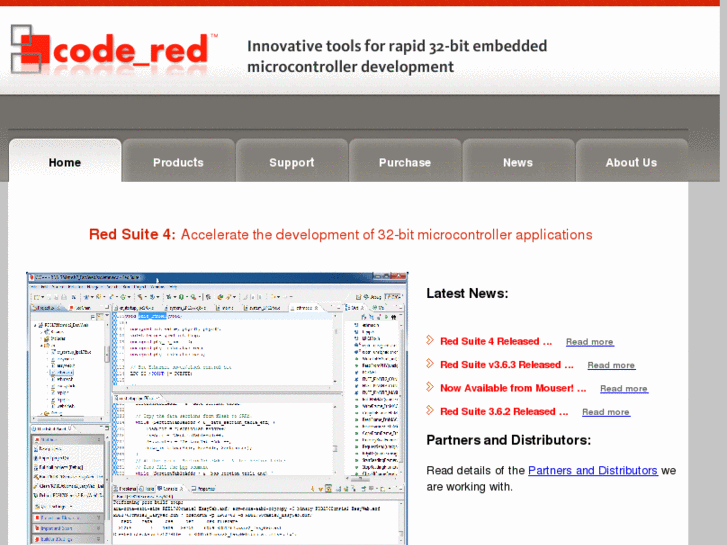This screenshot has height=545, width=727.
Task: Follow the Partners and Distributors link
Action: (x=593, y=470)
